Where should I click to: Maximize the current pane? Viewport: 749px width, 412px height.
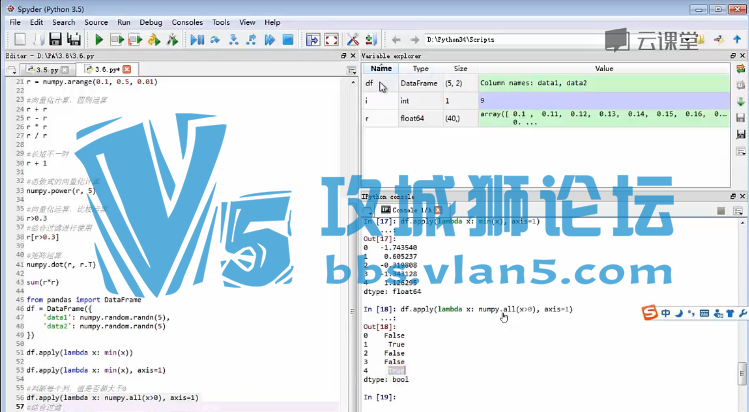click(x=313, y=39)
